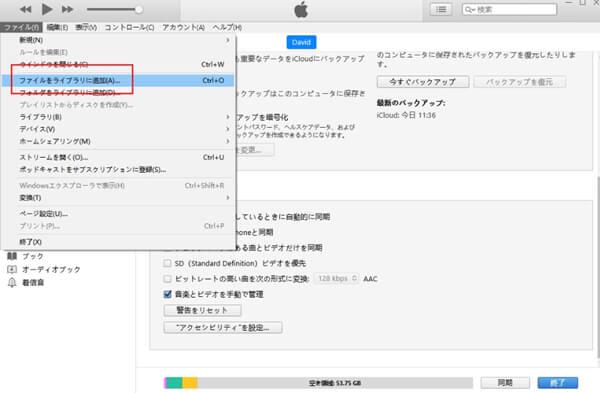This screenshot has height=393, width=600.
Task: Click the blue 終了 button
Action: (x=558, y=383)
